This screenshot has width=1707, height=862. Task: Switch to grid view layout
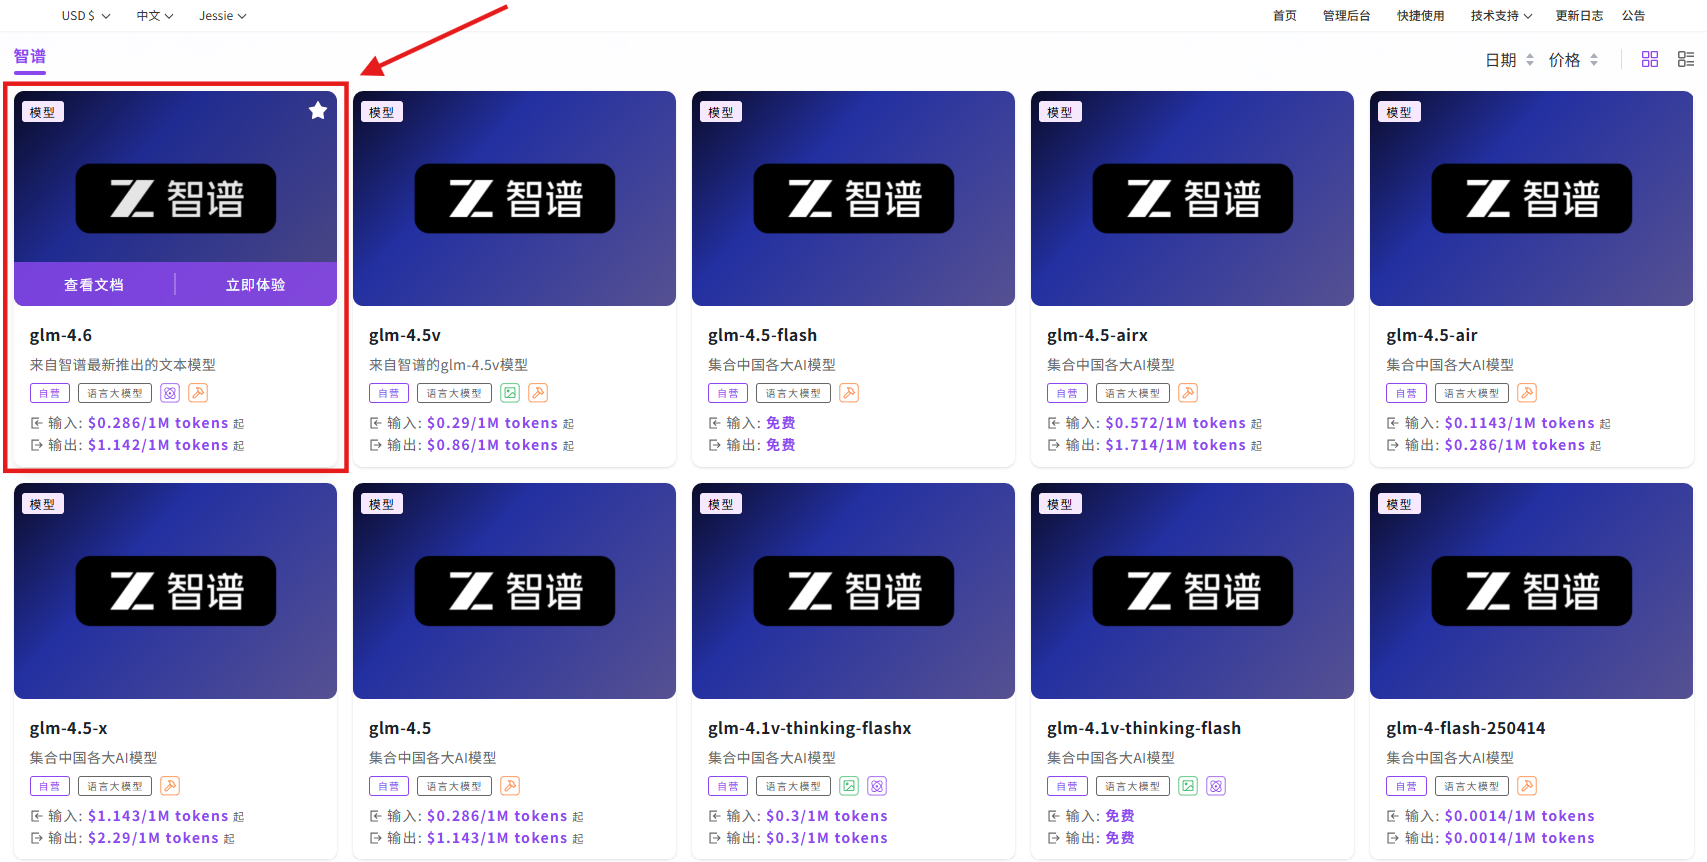[x=1650, y=60]
